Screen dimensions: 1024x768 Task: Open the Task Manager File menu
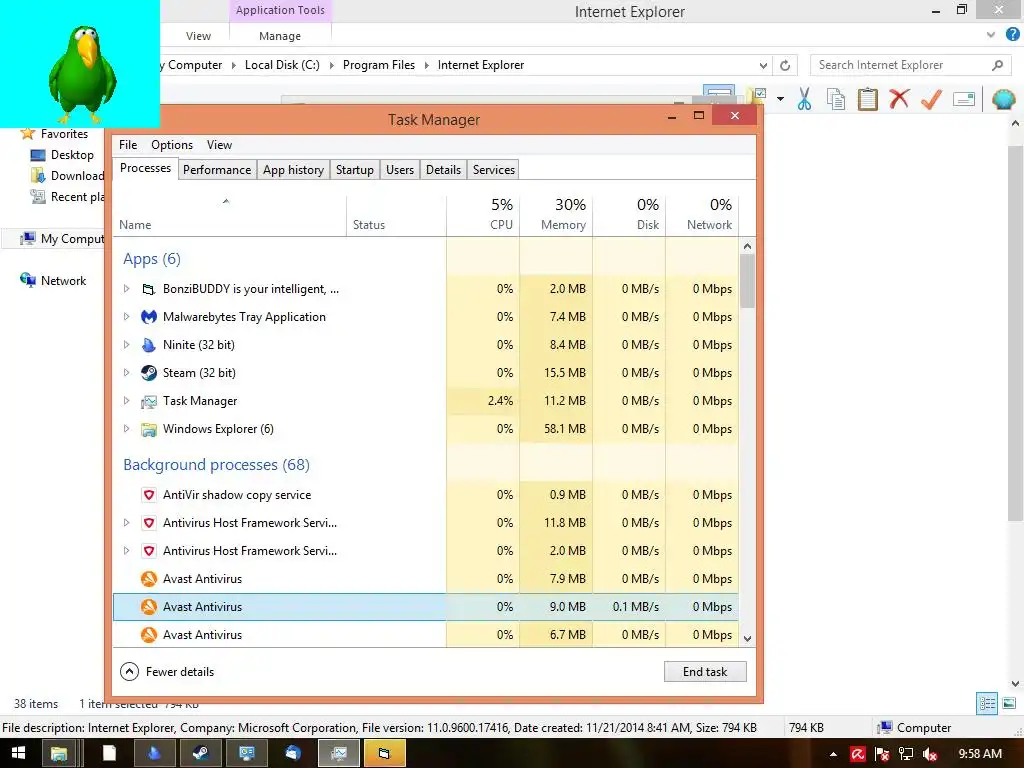[128, 145]
